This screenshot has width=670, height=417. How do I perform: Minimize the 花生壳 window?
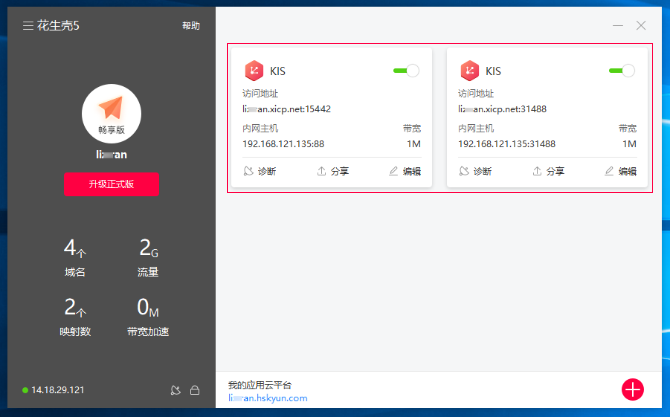click(x=617, y=26)
